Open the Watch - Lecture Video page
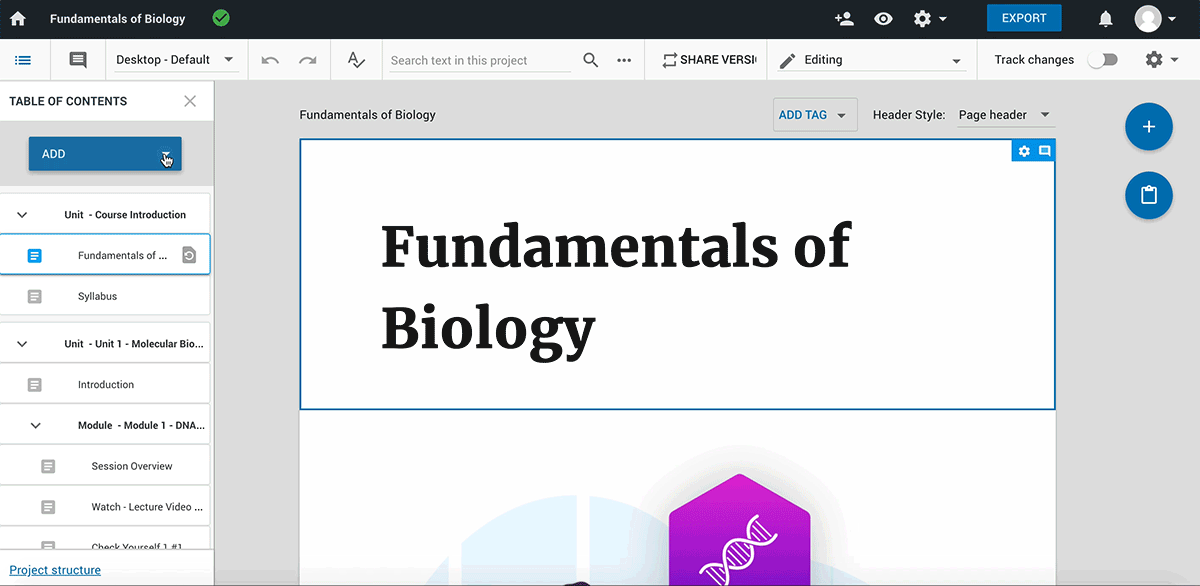Image resolution: width=1200 pixels, height=586 pixels. pos(105,507)
